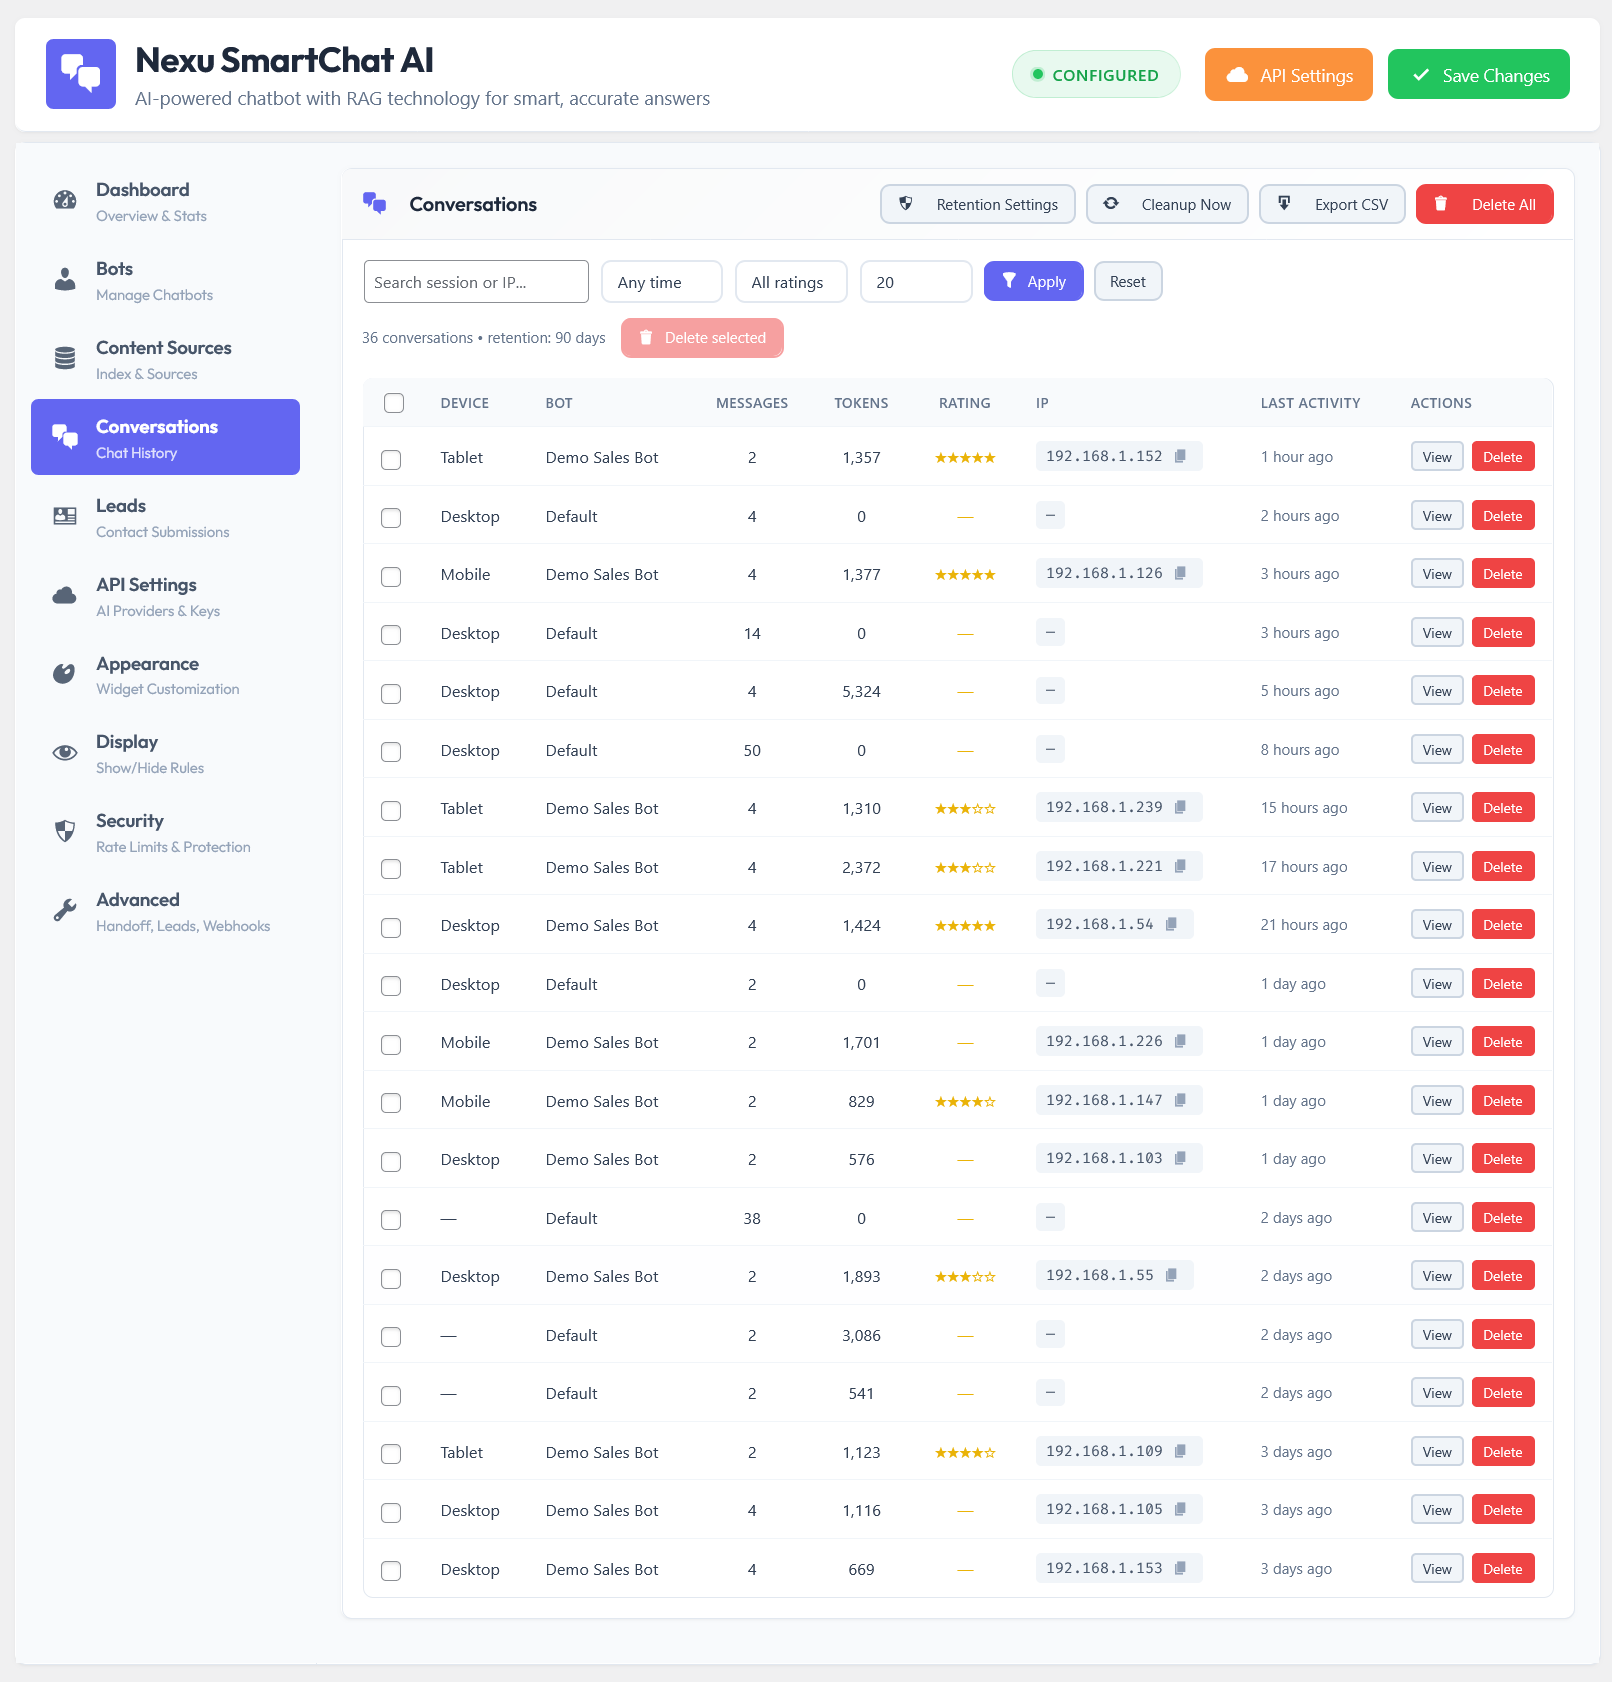Open Leads Contact Submissions page
Viewport: 1612px width, 1682px height.
(166, 517)
